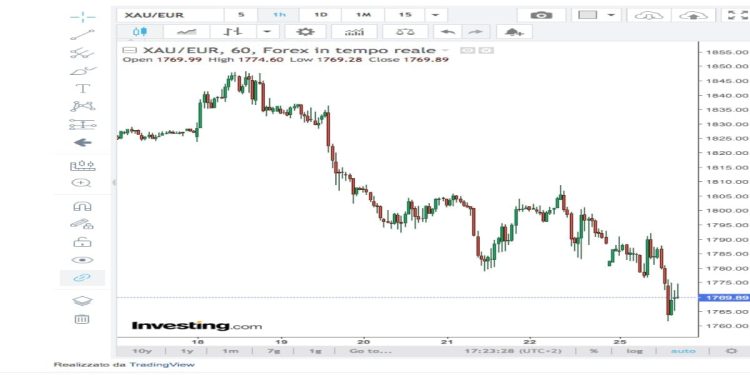Toggle drawings sync link icon
The image size is (750, 375).
(82, 277)
